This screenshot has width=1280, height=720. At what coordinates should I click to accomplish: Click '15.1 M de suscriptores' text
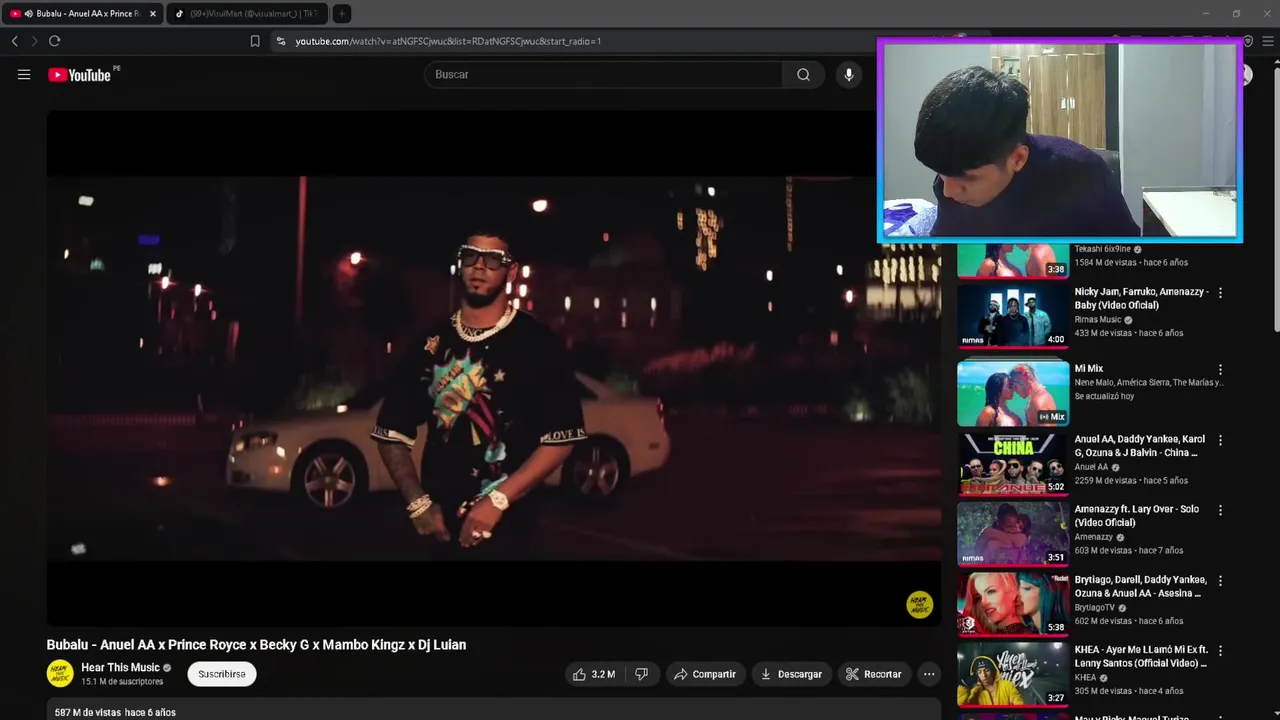click(122, 682)
